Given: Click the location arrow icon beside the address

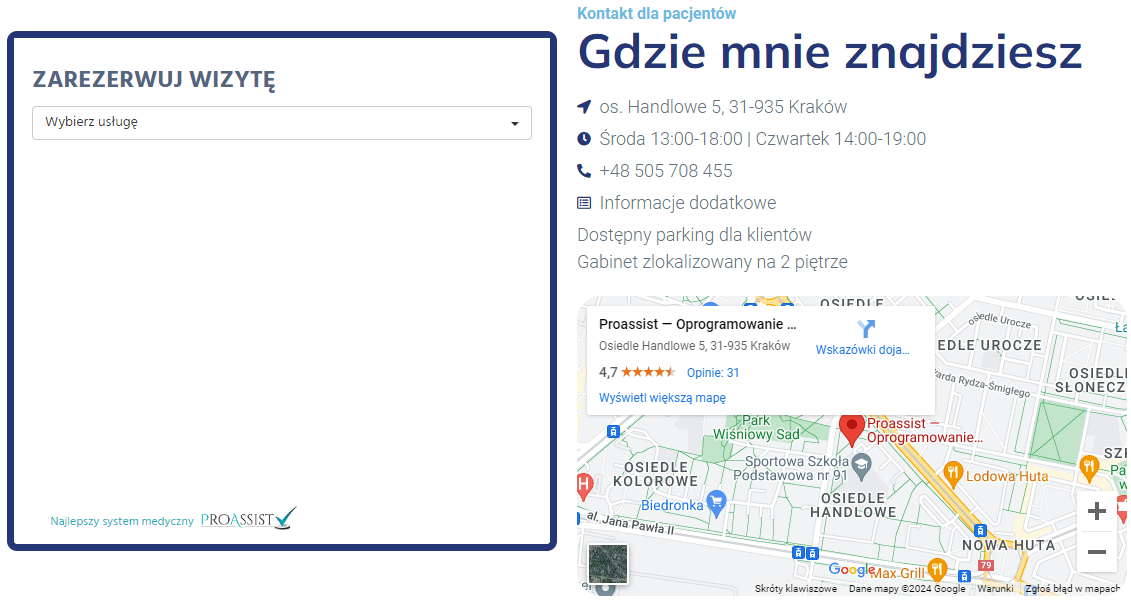Looking at the screenshot, I should point(584,107).
